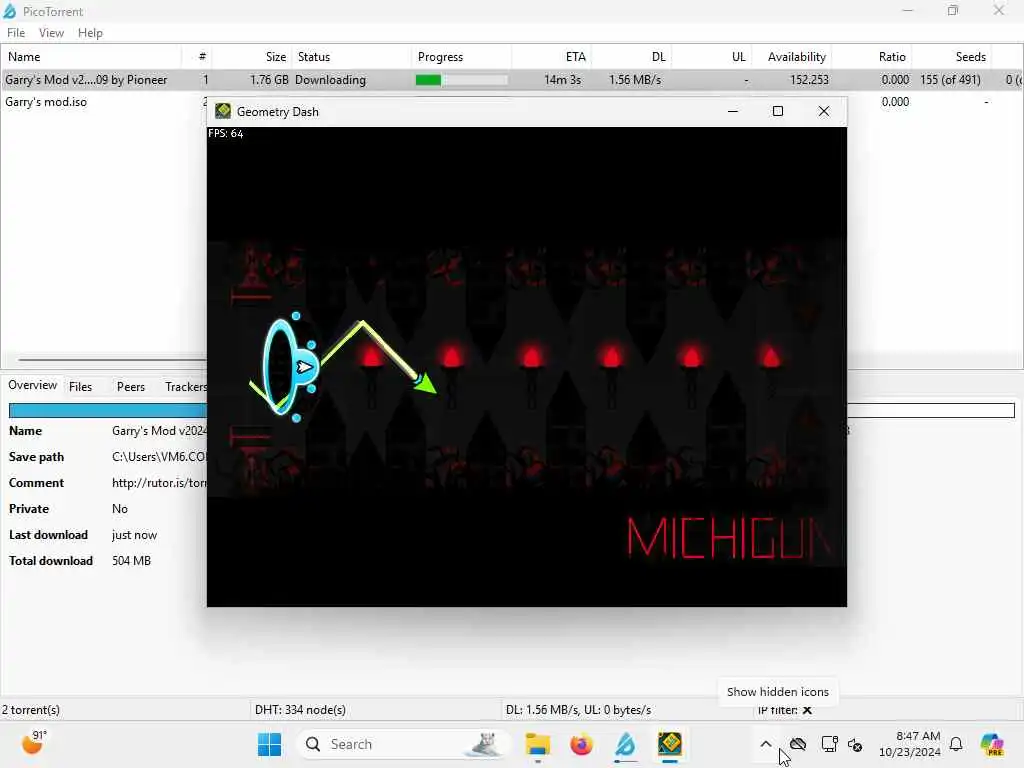Minimize the Geometry Dash window
This screenshot has height=768, width=1024.
(x=733, y=111)
